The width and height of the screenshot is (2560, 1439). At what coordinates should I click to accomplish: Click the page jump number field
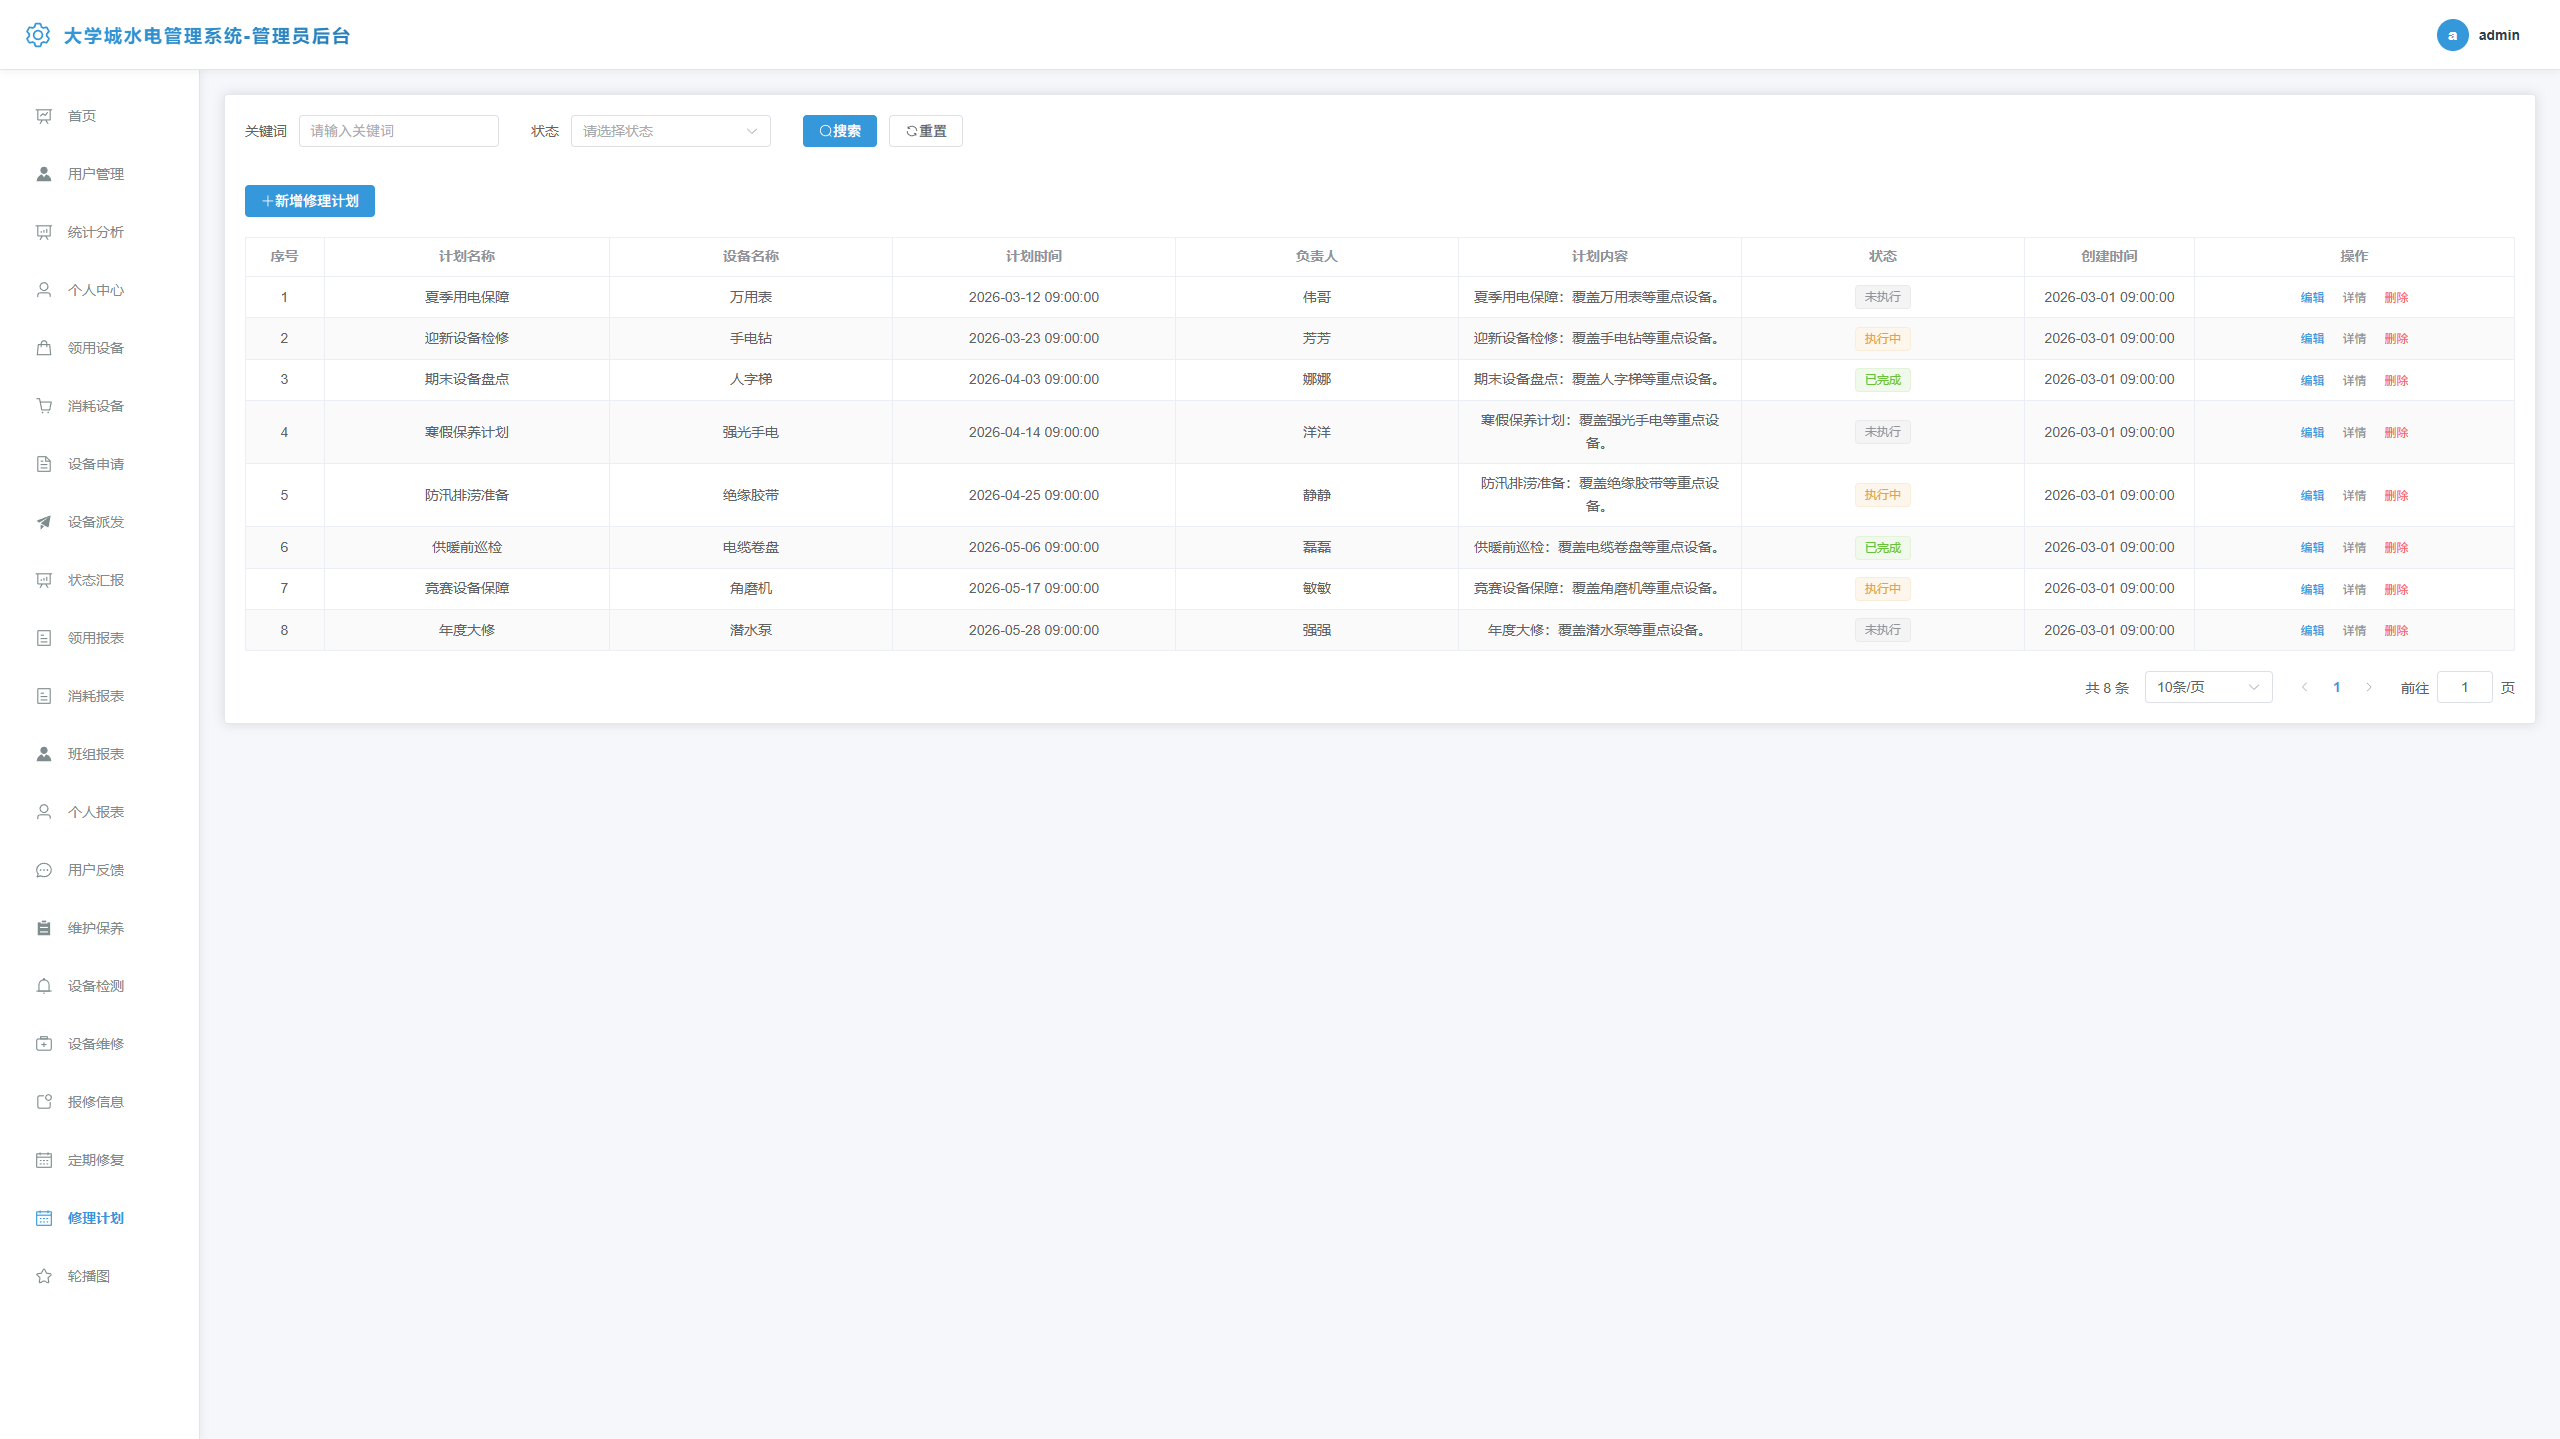click(2464, 687)
